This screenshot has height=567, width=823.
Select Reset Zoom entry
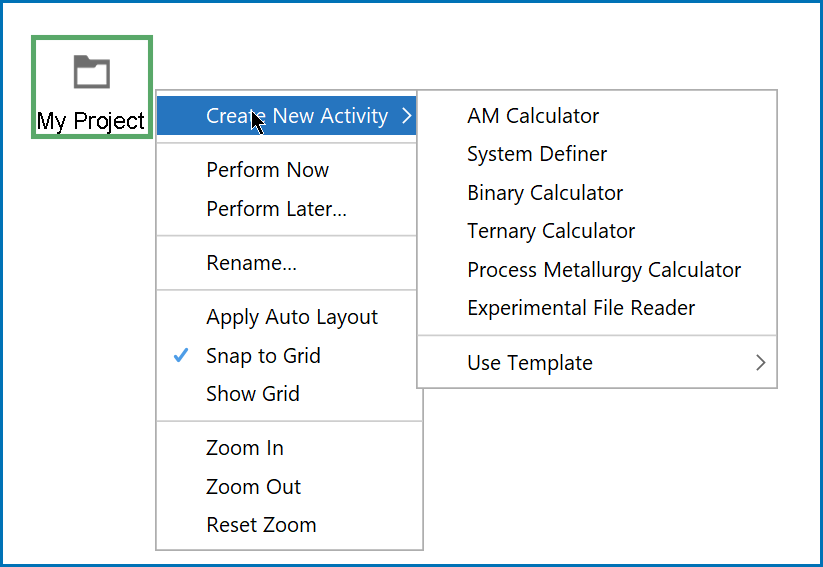289,525
